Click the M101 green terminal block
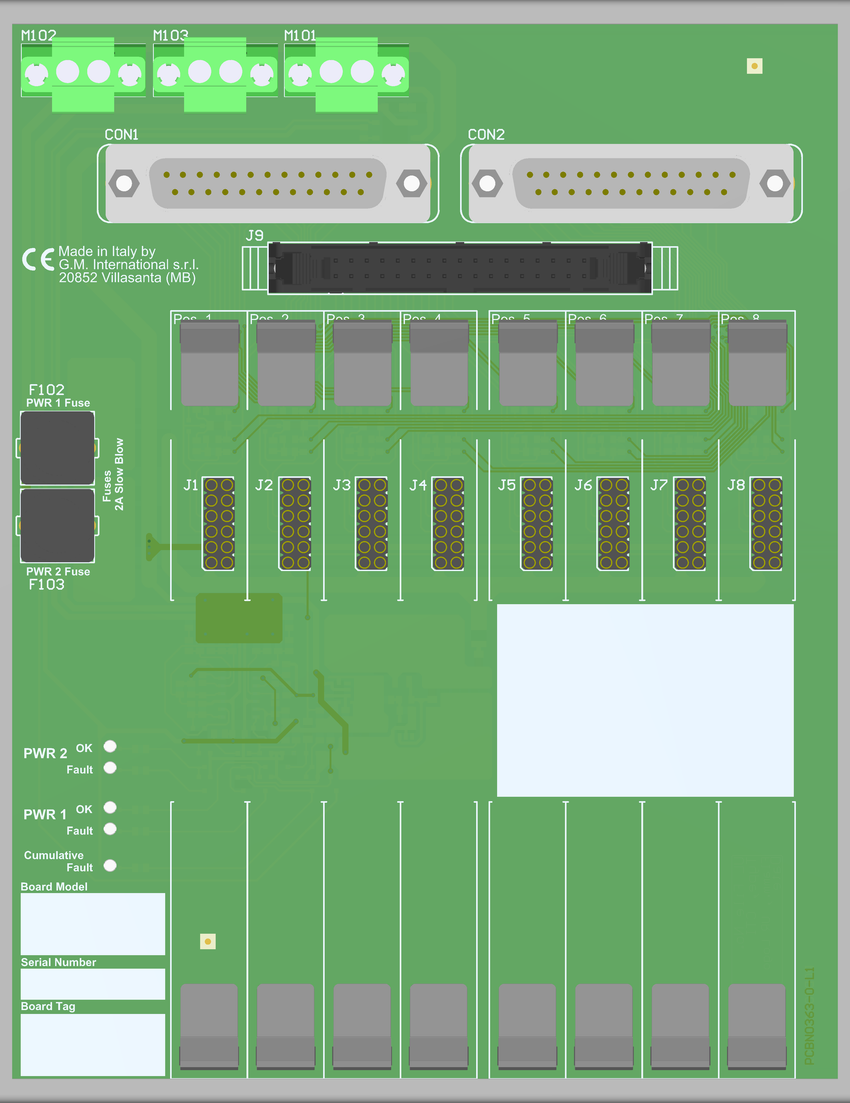 click(x=346, y=74)
